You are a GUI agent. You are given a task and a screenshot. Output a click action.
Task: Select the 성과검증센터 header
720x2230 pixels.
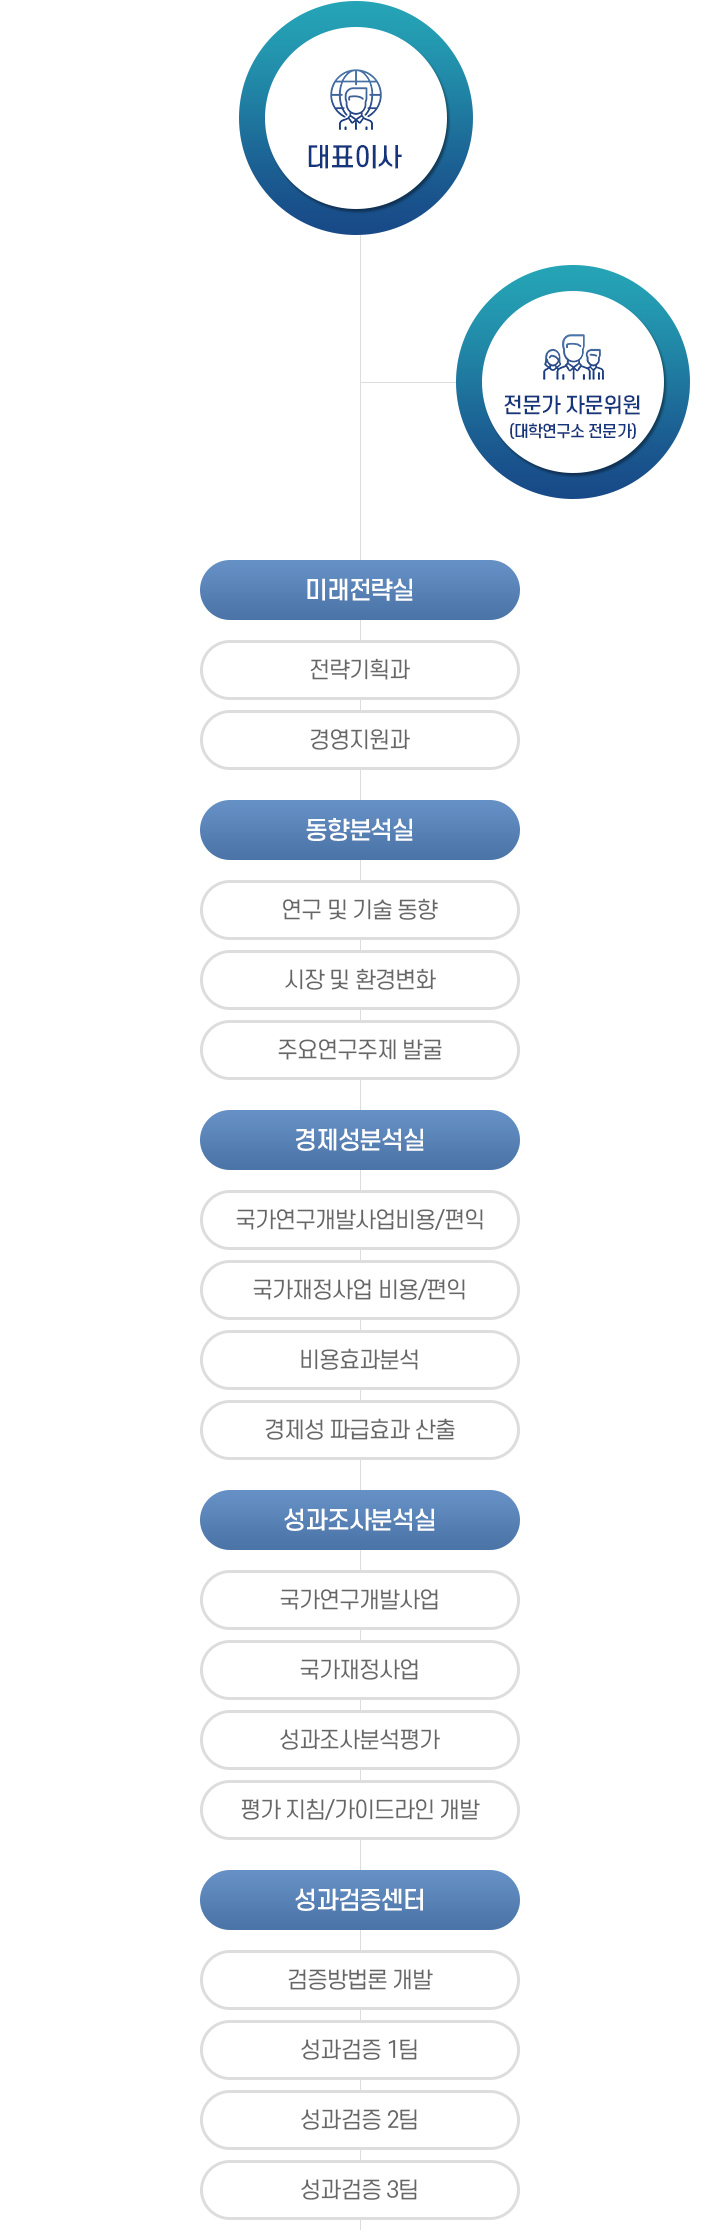[x=360, y=1900]
